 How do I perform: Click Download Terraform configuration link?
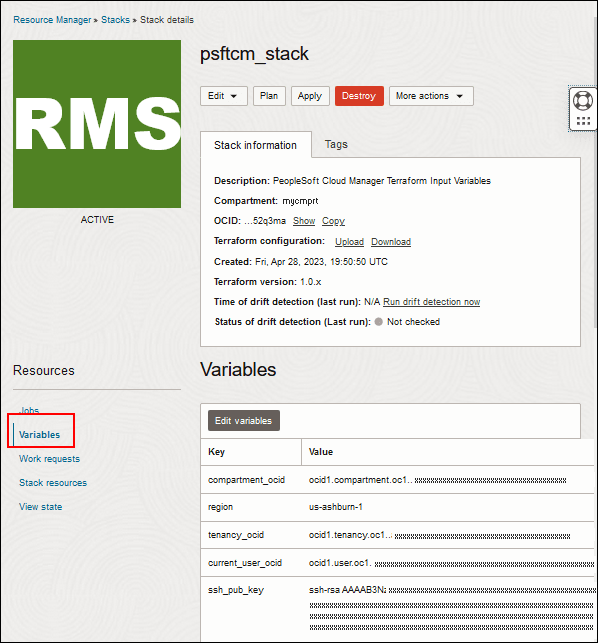pyautogui.click(x=391, y=242)
